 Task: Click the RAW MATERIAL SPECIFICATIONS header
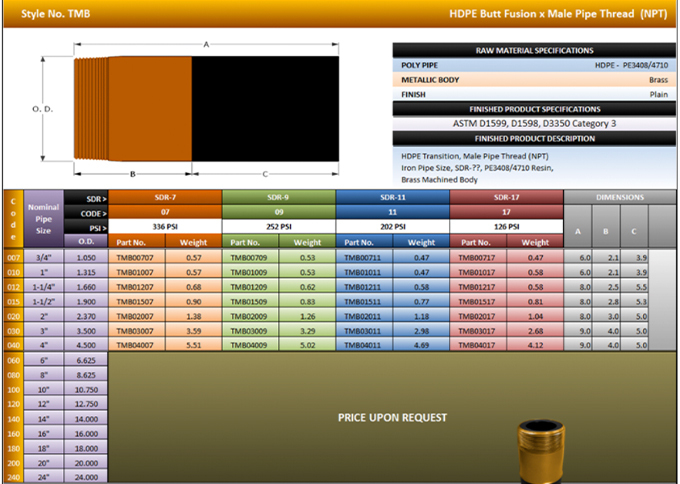tap(534, 50)
